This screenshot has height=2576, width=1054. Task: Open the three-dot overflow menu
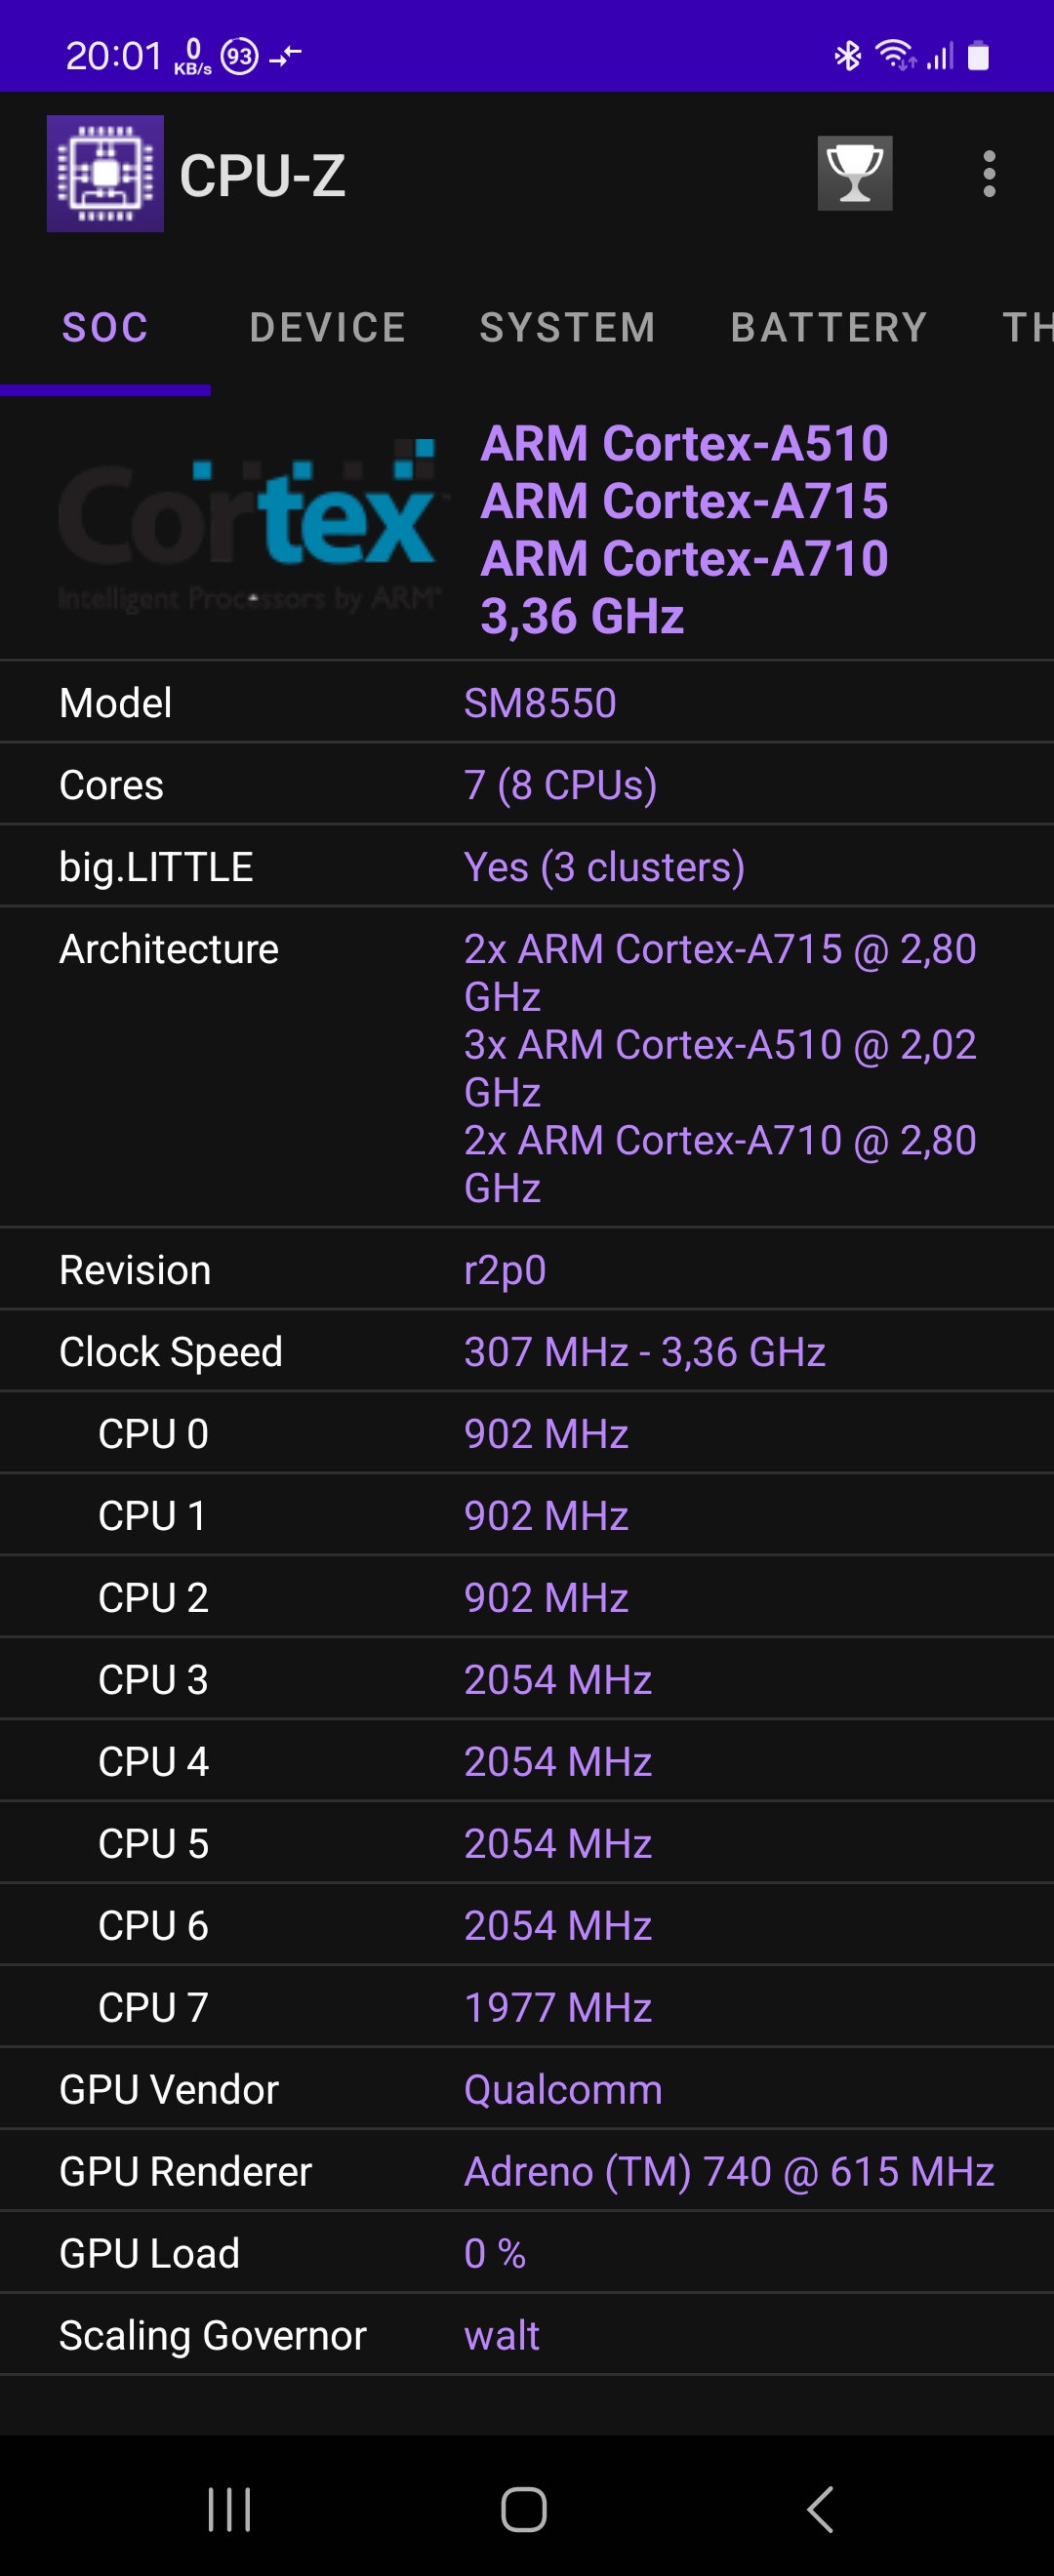pyautogui.click(x=988, y=174)
